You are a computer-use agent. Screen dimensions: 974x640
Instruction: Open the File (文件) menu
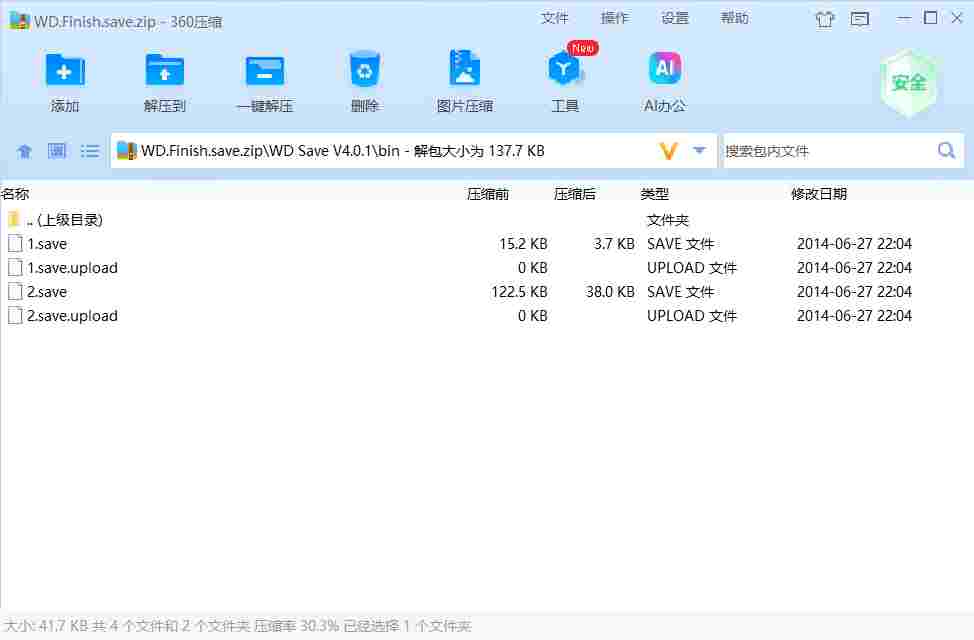(x=555, y=18)
